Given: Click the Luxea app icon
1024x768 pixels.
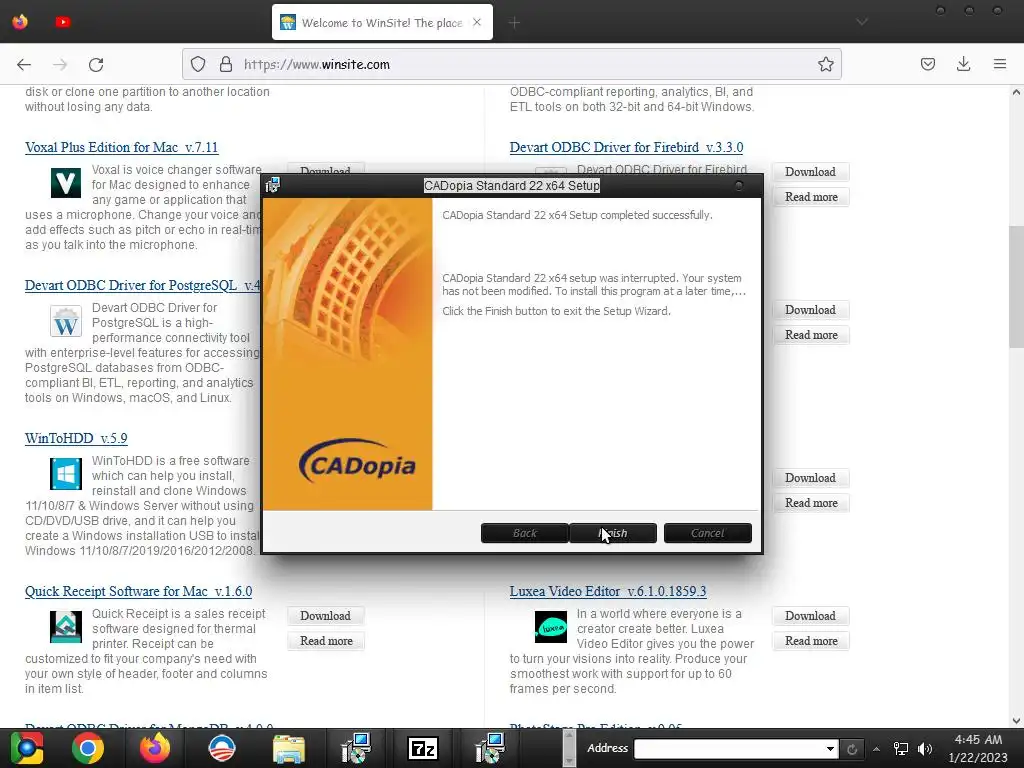Looking at the screenshot, I should point(551,627).
